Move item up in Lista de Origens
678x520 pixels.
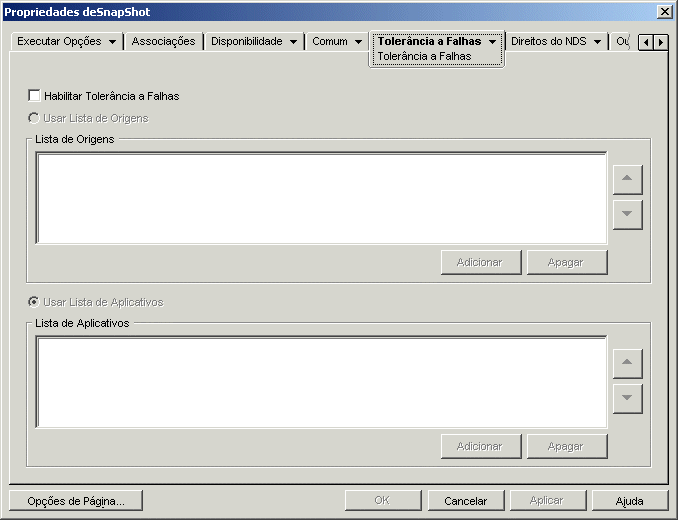(x=627, y=179)
